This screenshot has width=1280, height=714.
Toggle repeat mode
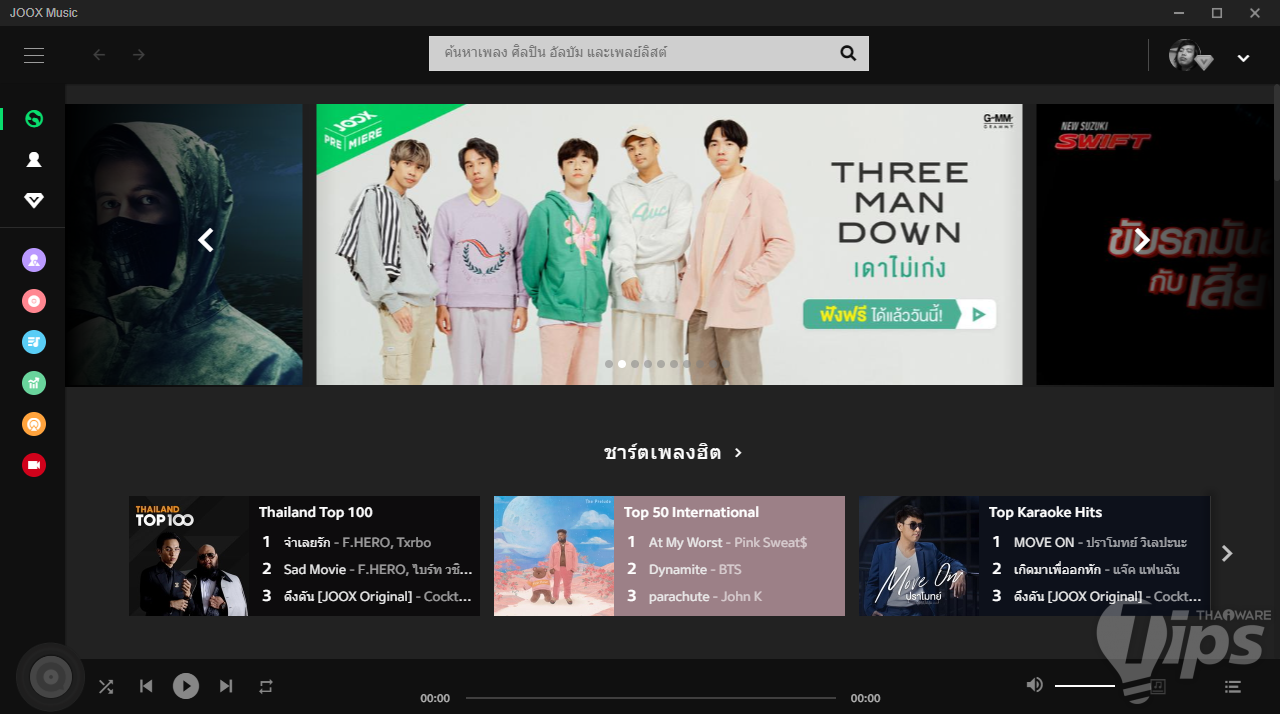click(x=266, y=686)
